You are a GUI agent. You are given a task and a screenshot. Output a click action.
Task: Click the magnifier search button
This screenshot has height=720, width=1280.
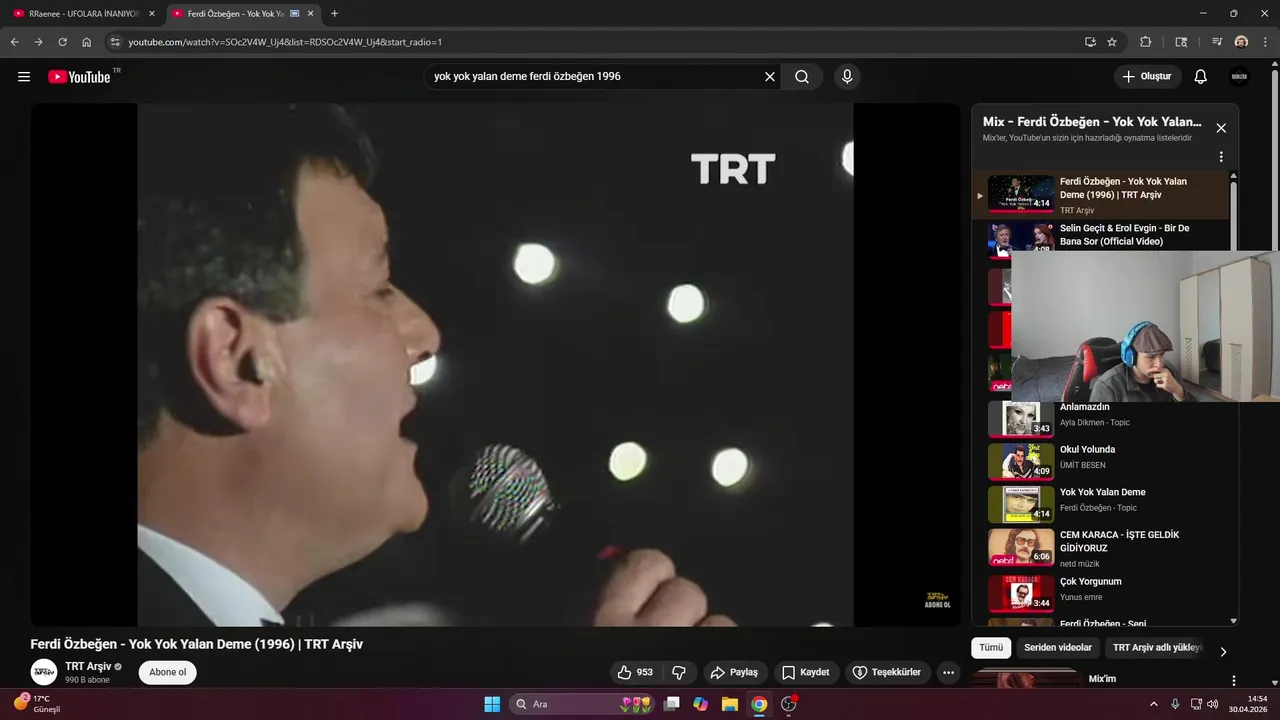click(x=802, y=77)
